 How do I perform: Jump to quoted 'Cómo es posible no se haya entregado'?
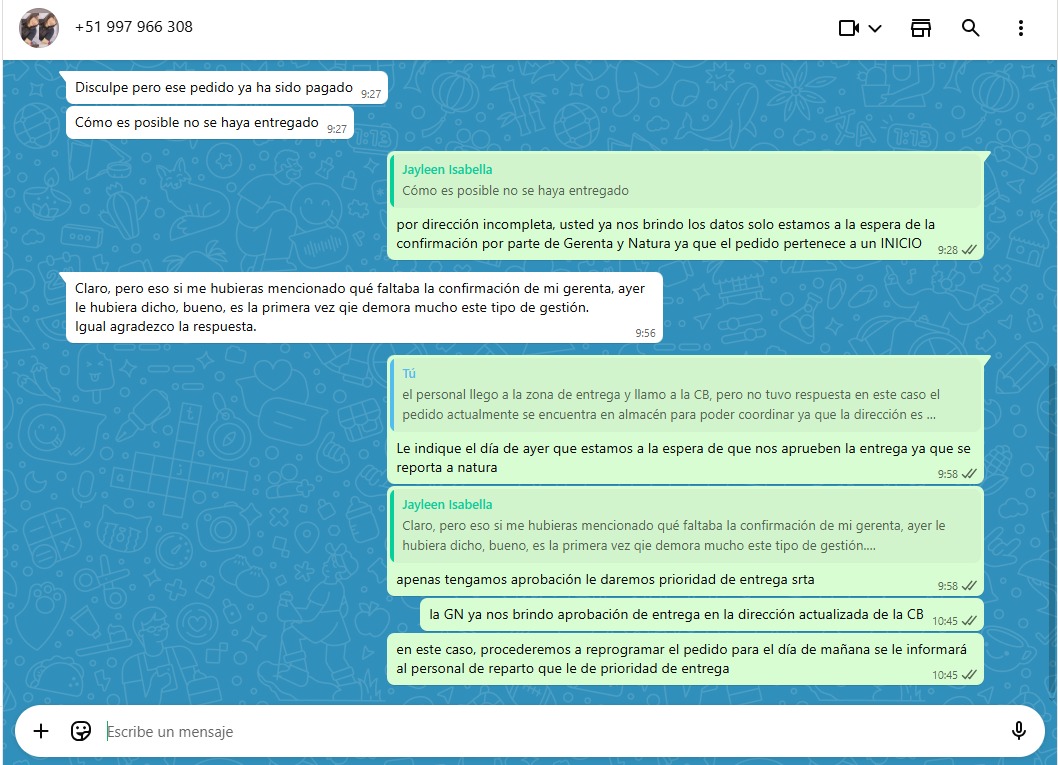(684, 181)
